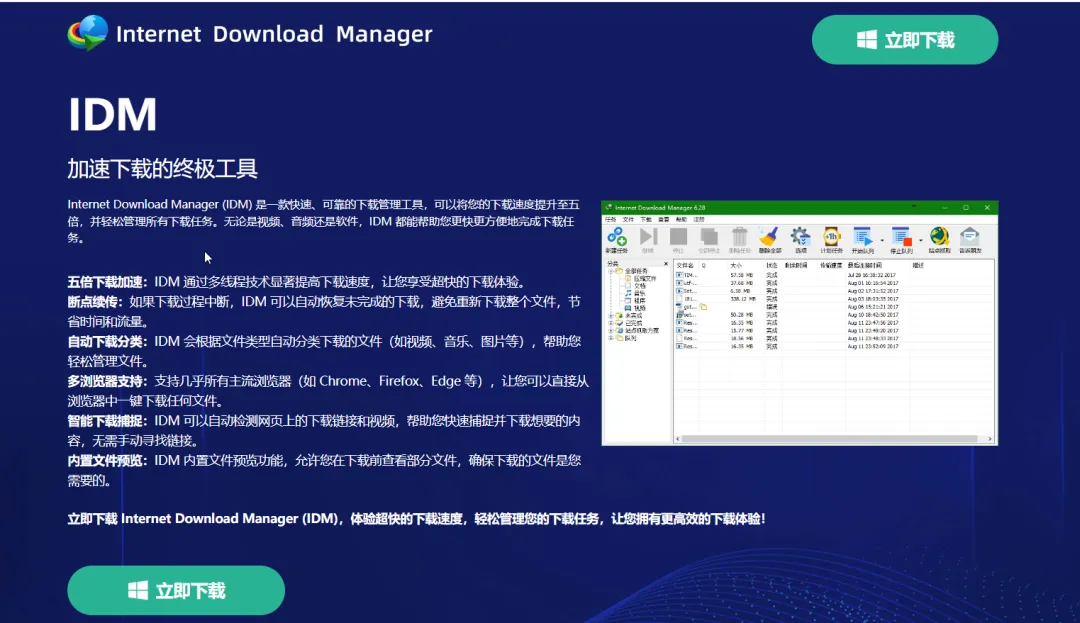Open the 下载 menu in IDM window

coord(646,219)
